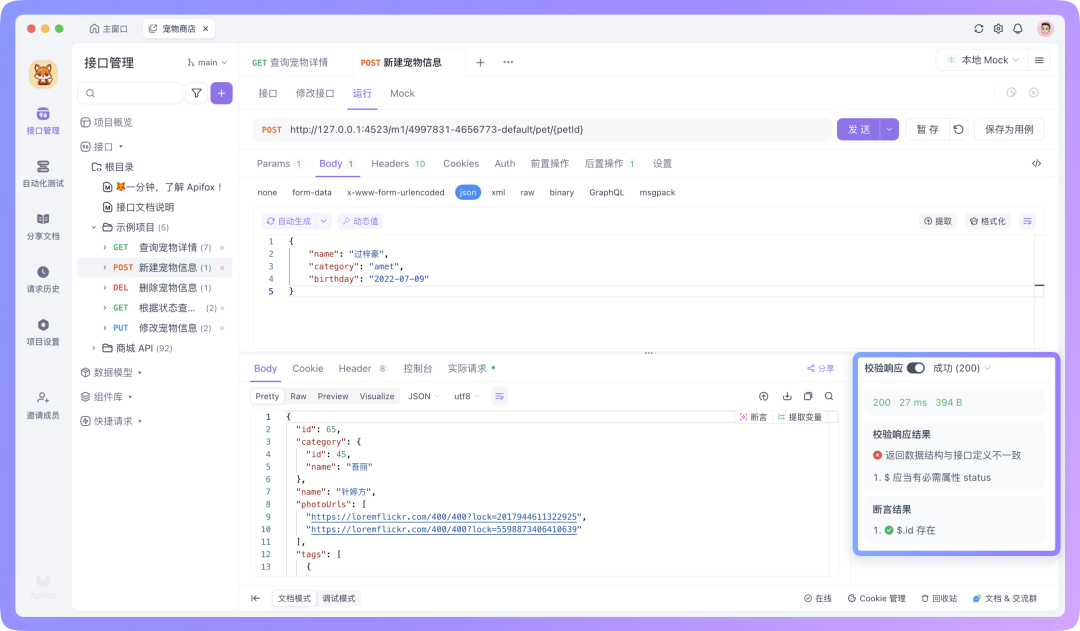Open notifications bell icon
The height and width of the screenshot is (631, 1080).
coord(1017,28)
